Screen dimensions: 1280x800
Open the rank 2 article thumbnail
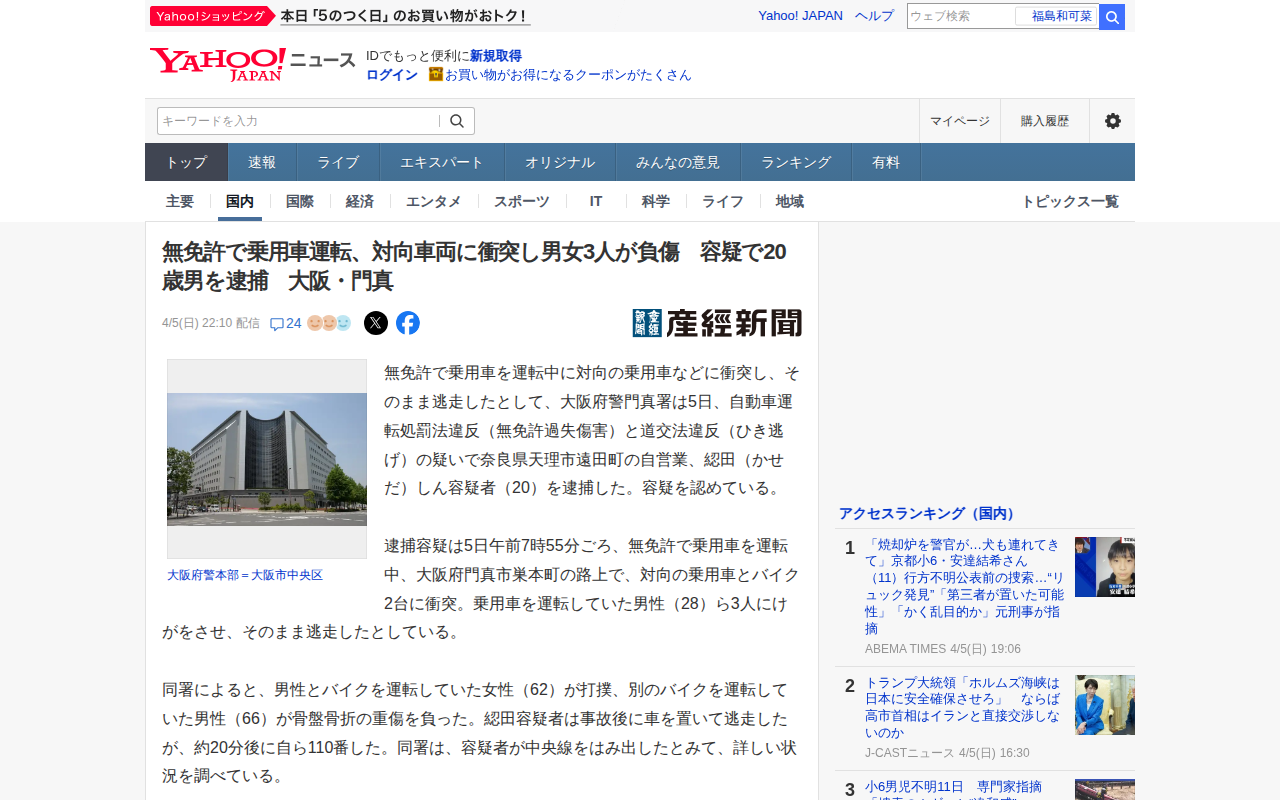1105,705
